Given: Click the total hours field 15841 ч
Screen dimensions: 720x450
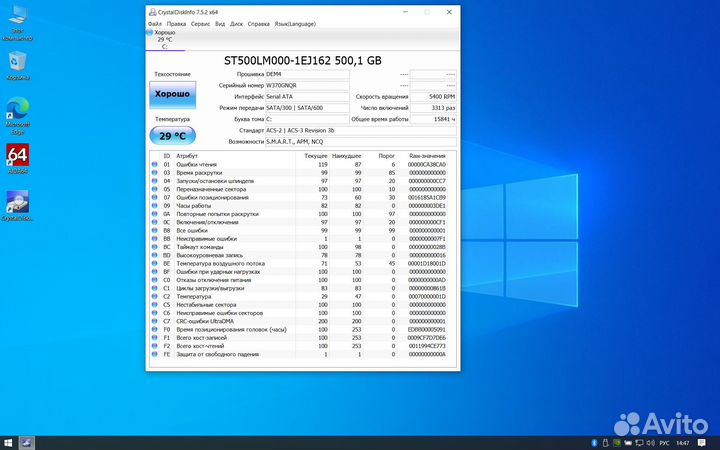Looking at the screenshot, I should (433, 119).
